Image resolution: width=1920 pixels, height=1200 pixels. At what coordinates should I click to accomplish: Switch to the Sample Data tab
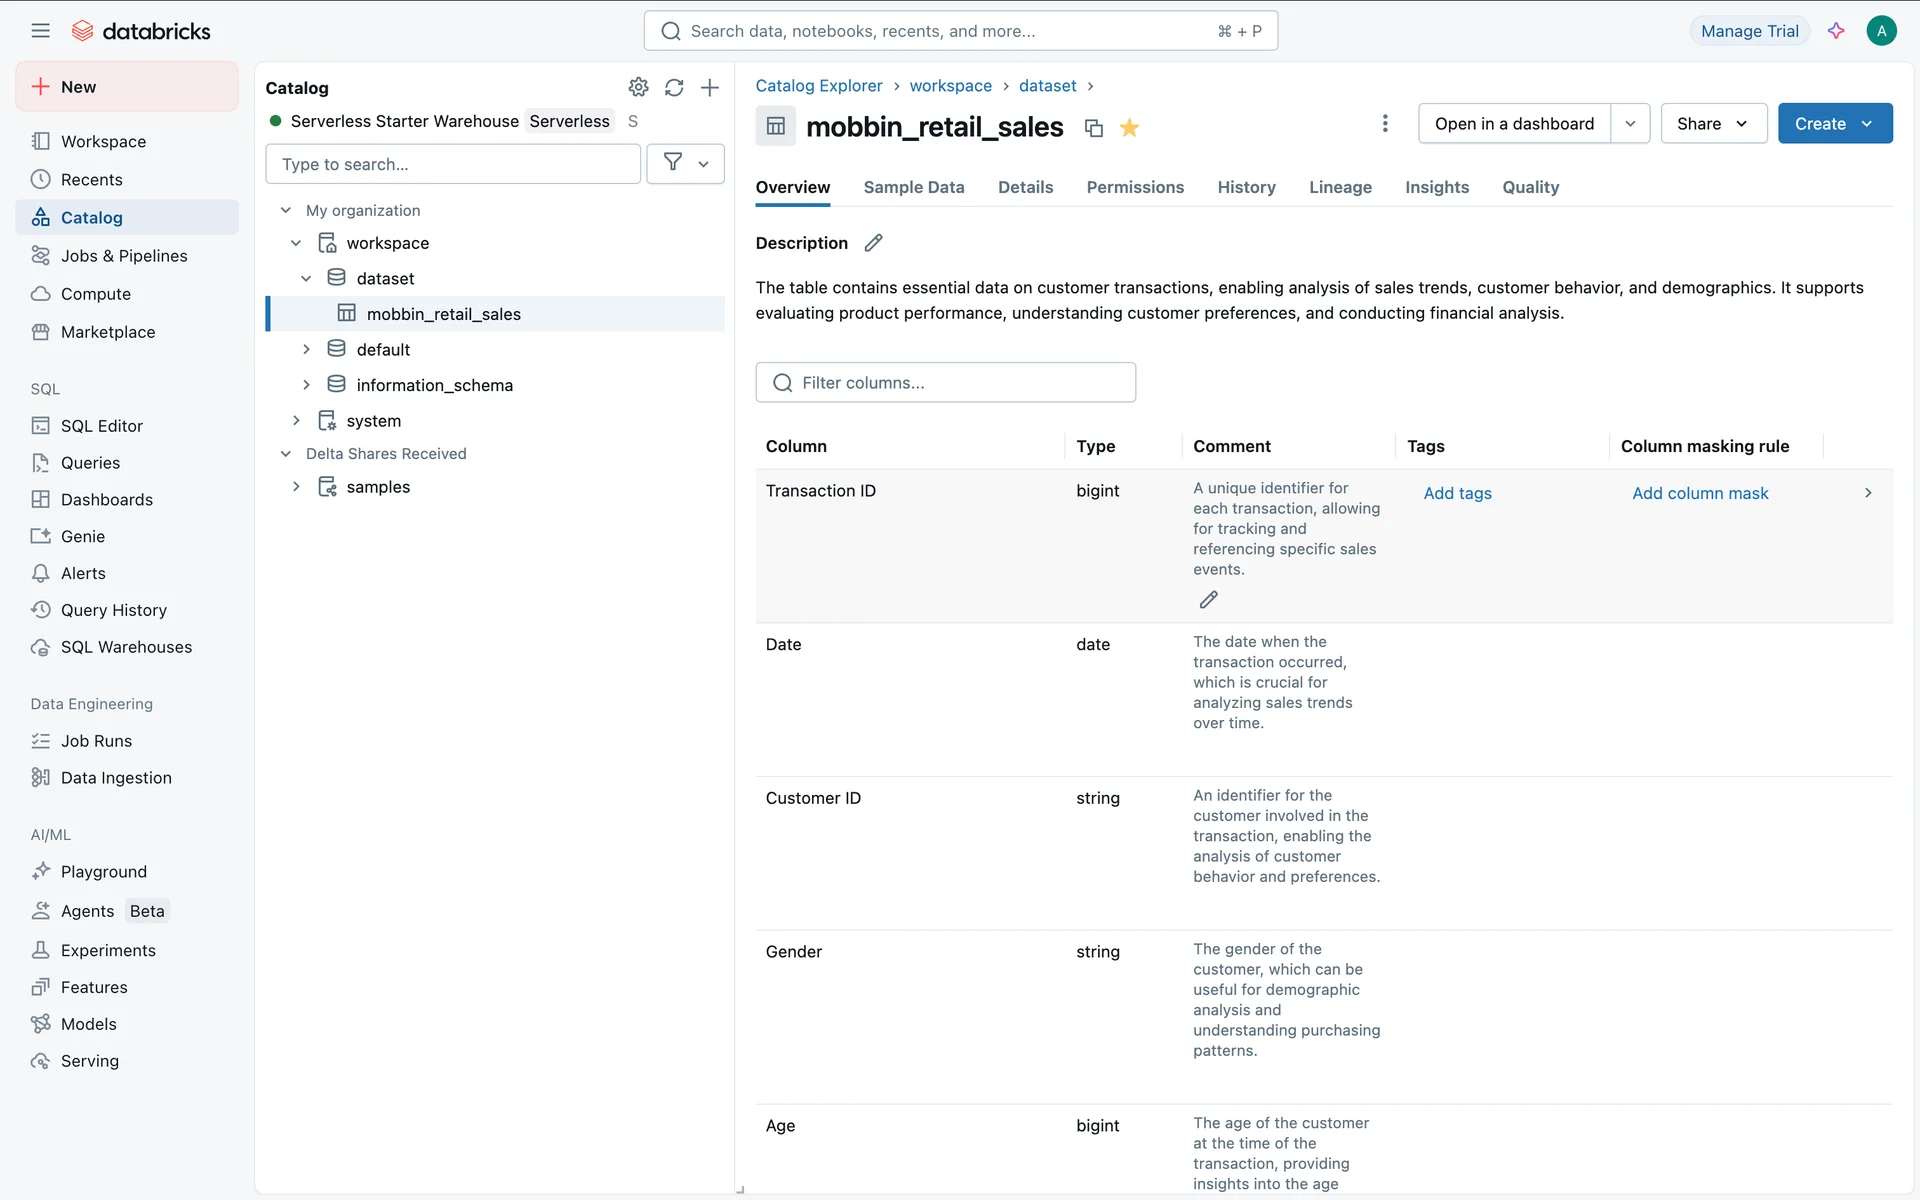(913, 187)
